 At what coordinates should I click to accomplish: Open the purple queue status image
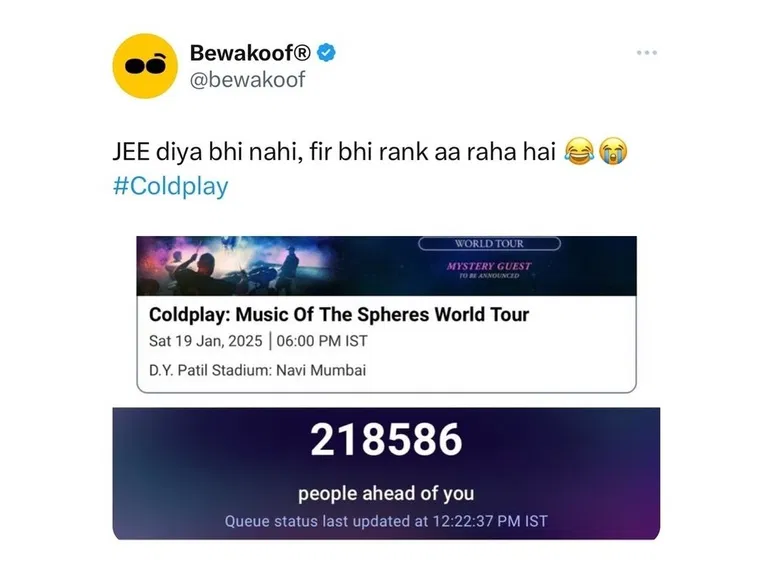pos(386,474)
